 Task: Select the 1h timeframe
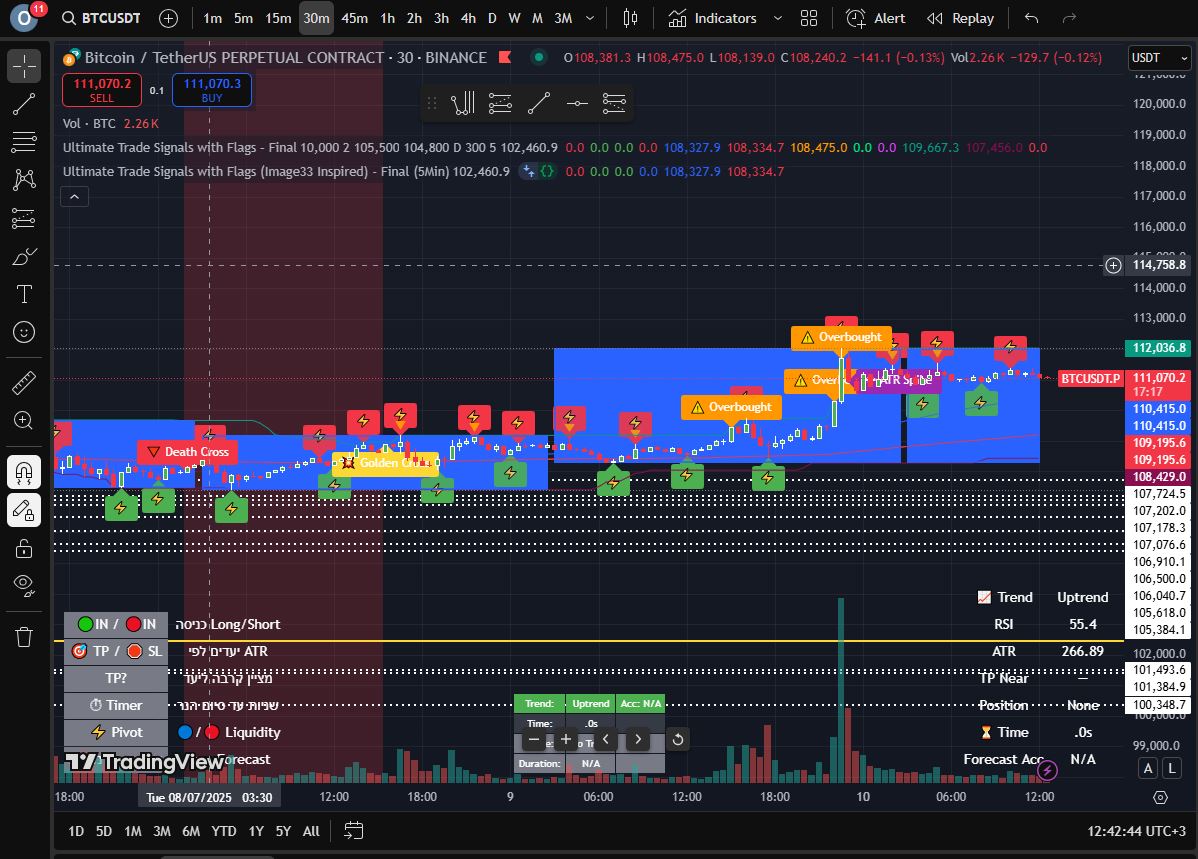click(x=387, y=18)
